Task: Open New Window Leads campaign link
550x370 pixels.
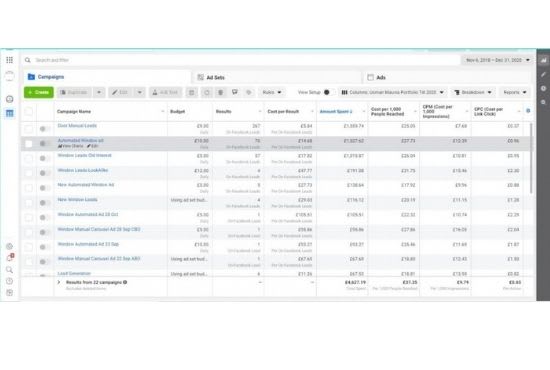Action: [78, 200]
